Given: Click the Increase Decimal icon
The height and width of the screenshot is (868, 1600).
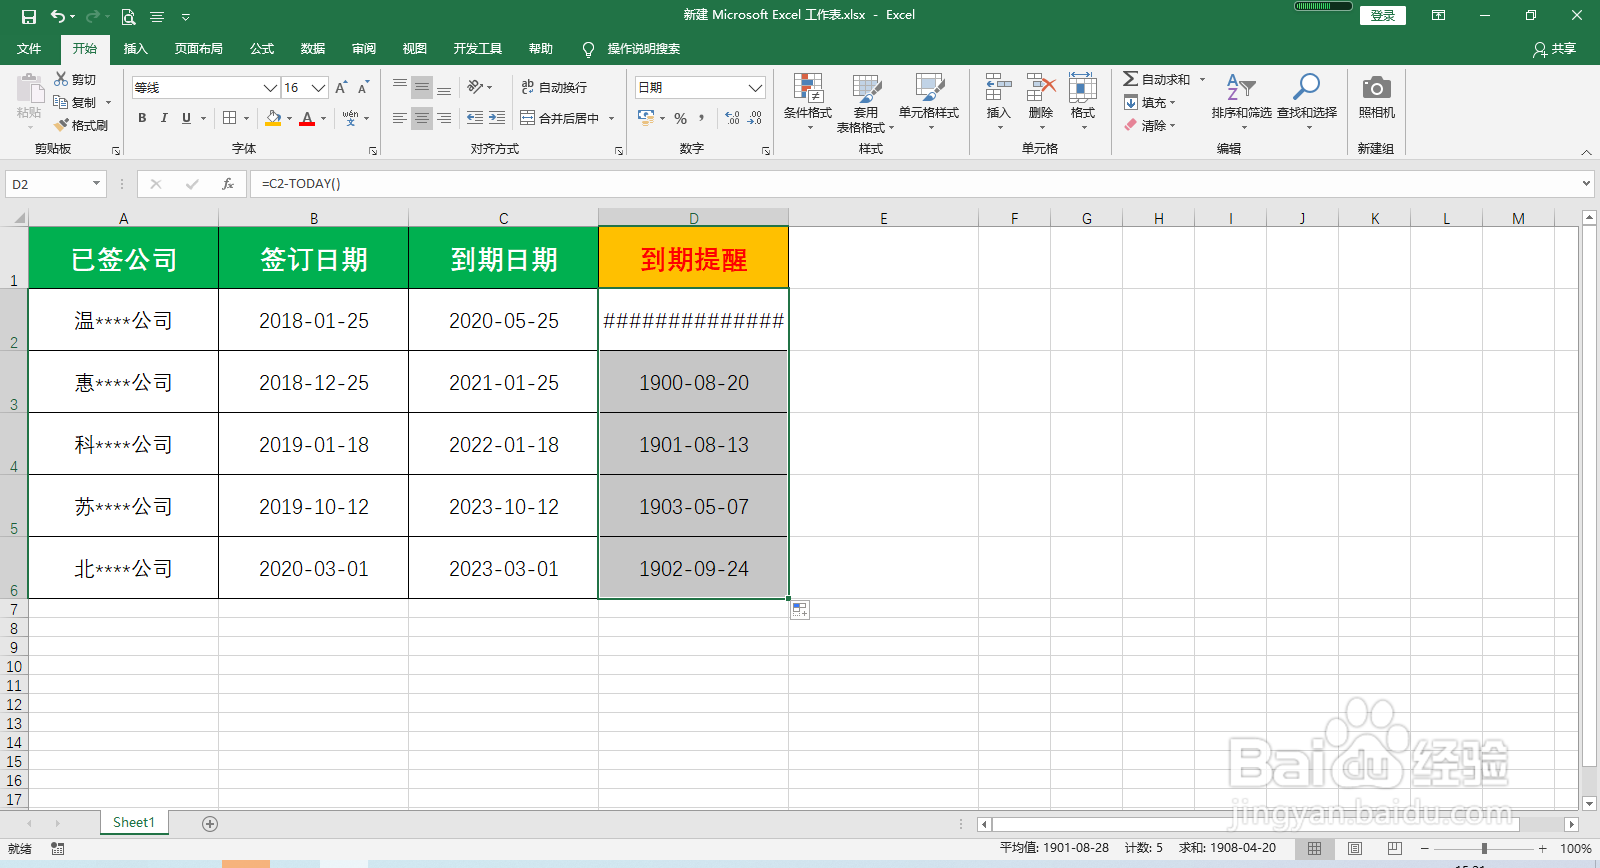Looking at the screenshot, I should point(733,118).
